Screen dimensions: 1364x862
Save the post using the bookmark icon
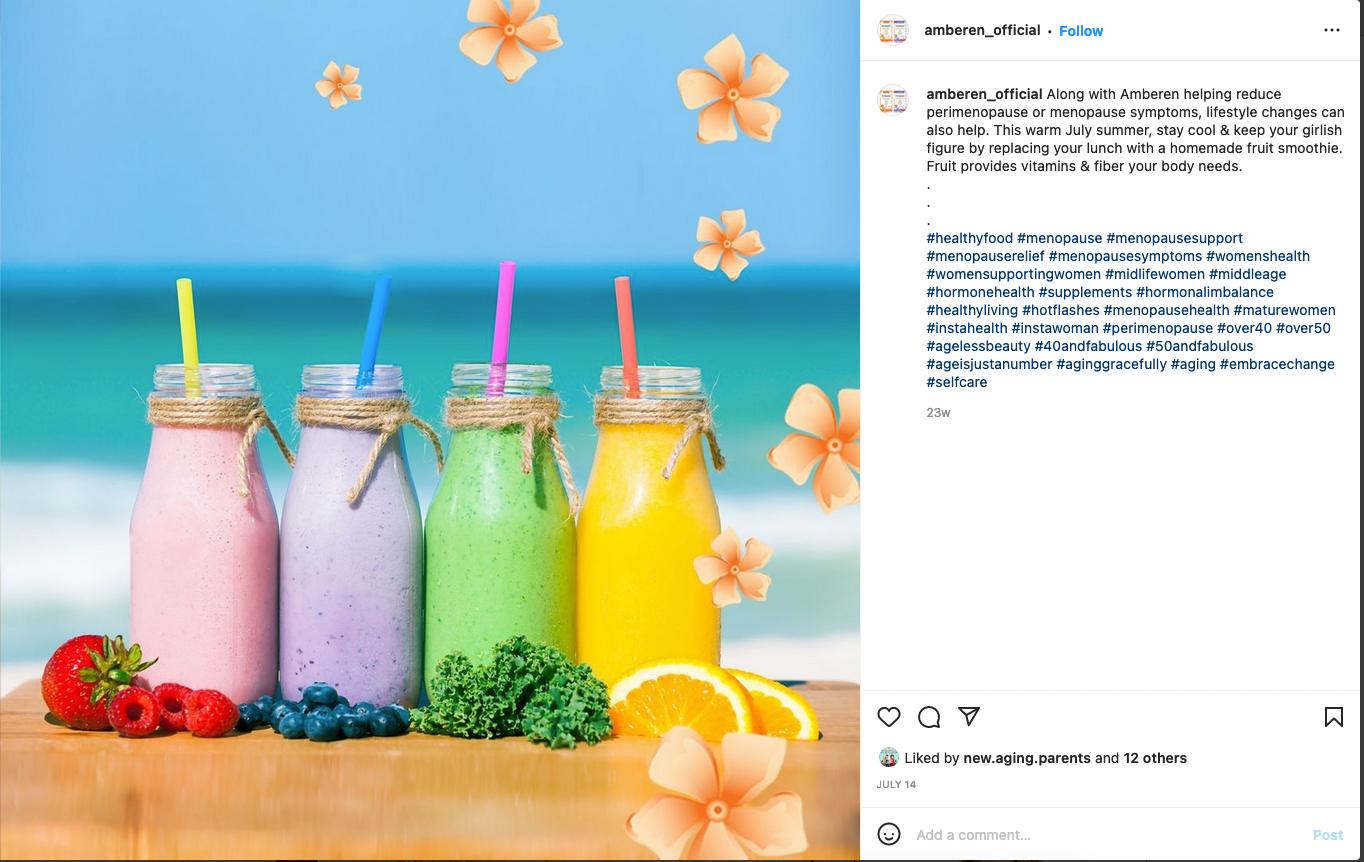1334,717
